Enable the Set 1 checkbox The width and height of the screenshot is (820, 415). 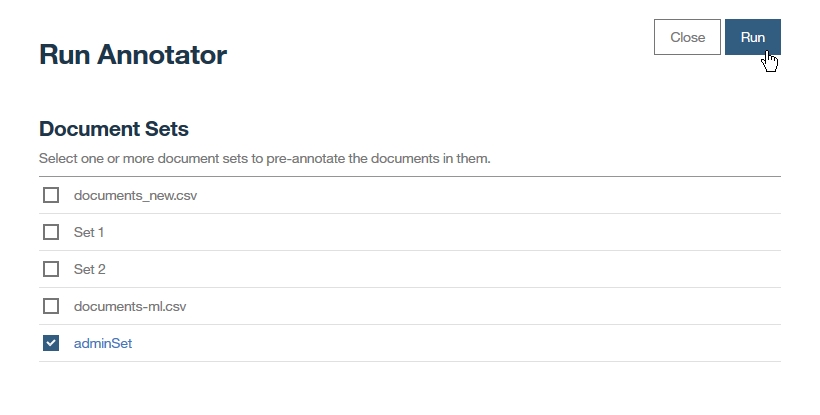(51, 232)
